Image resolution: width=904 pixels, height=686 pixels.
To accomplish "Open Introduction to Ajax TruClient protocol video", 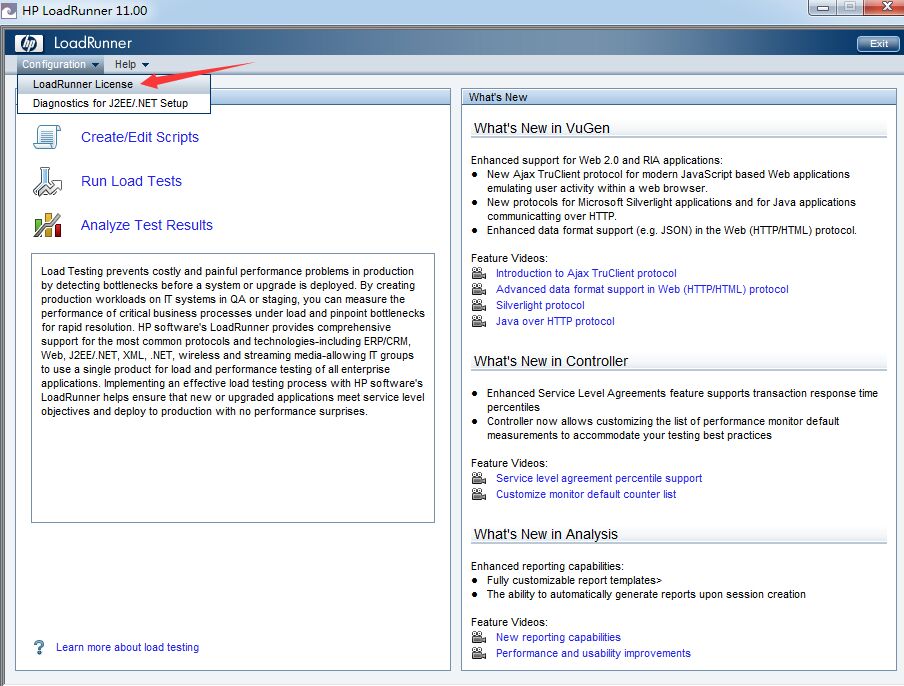I will [x=586, y=273].
